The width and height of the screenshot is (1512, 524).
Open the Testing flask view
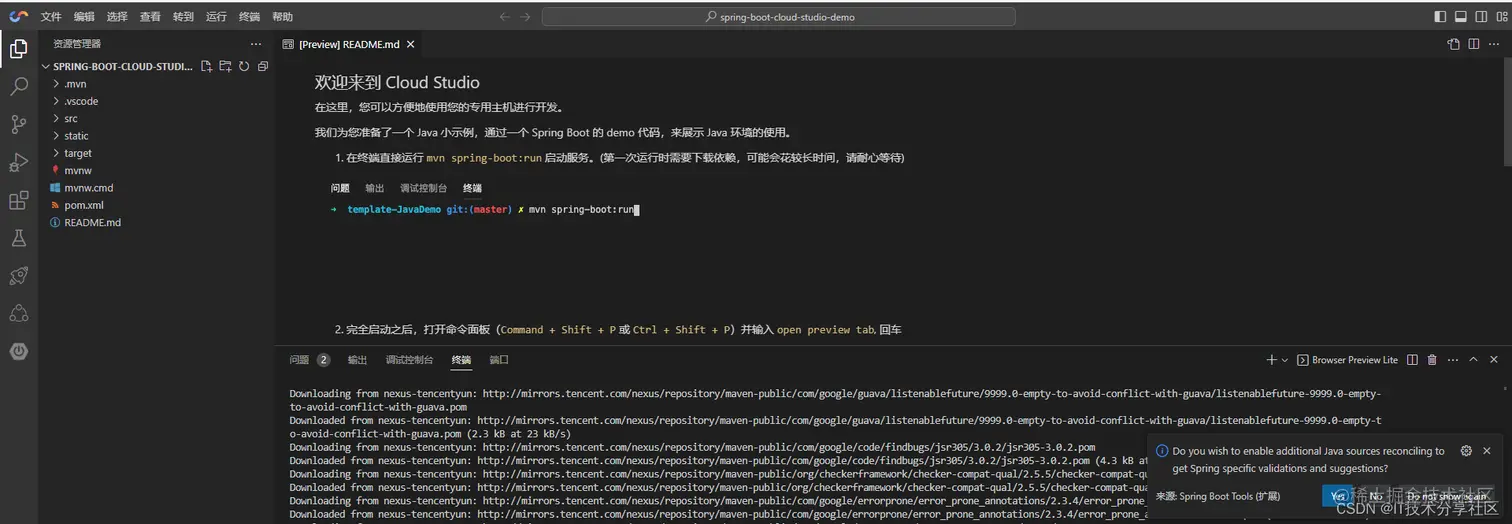click(19, 238)
